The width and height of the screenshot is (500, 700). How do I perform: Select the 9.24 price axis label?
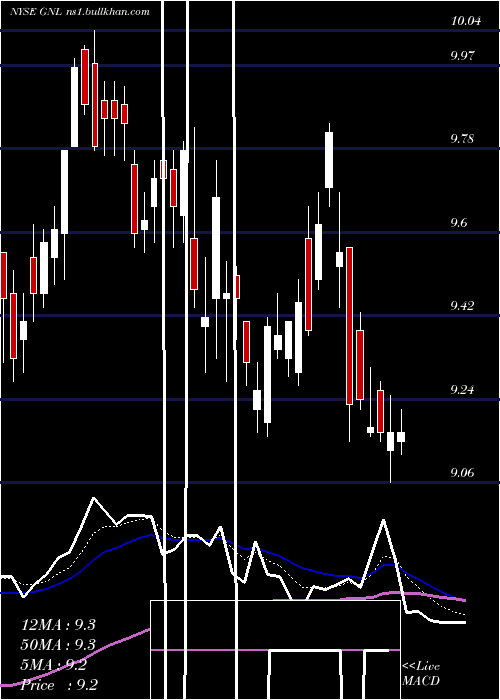(463, 390)
